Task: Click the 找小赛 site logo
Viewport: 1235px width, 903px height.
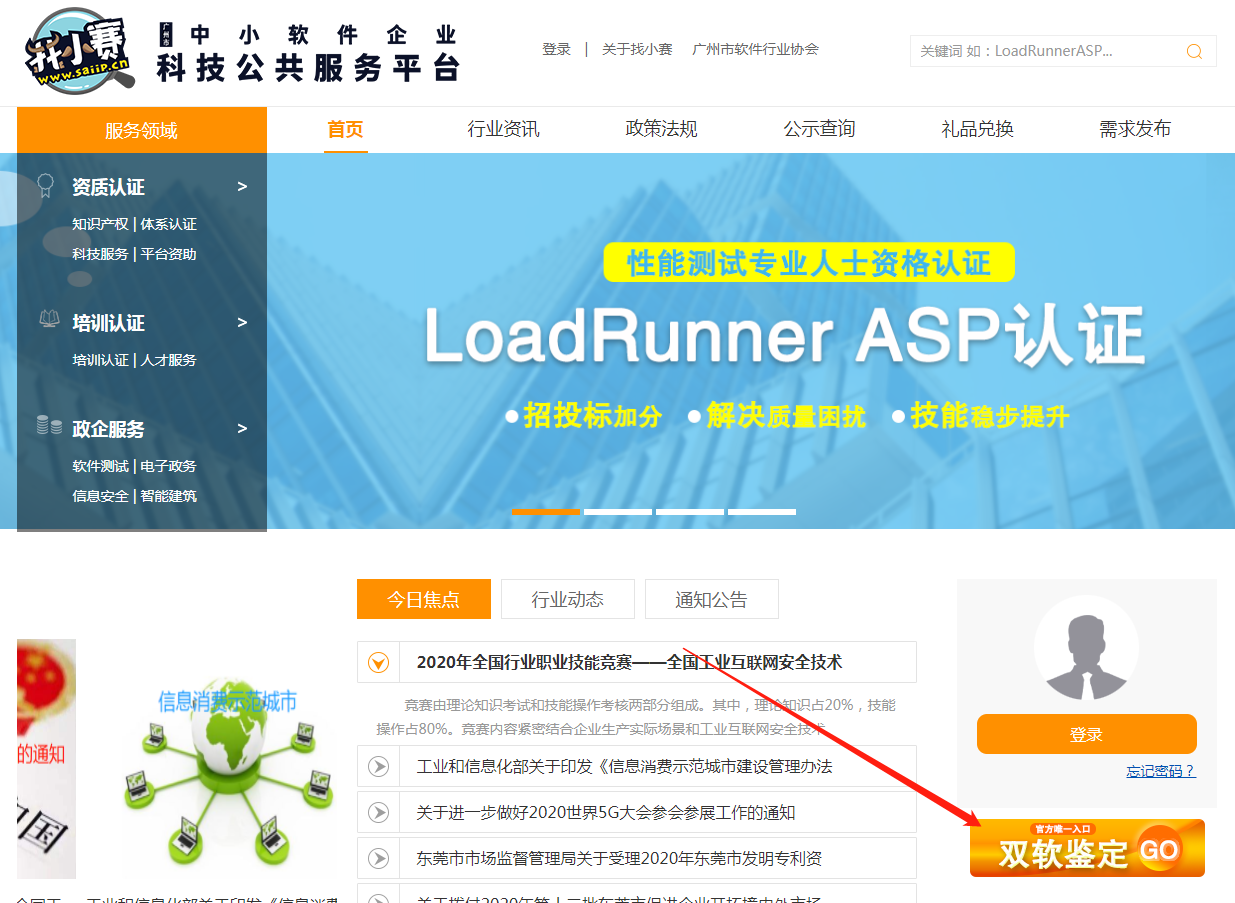Action: (79, 49)
